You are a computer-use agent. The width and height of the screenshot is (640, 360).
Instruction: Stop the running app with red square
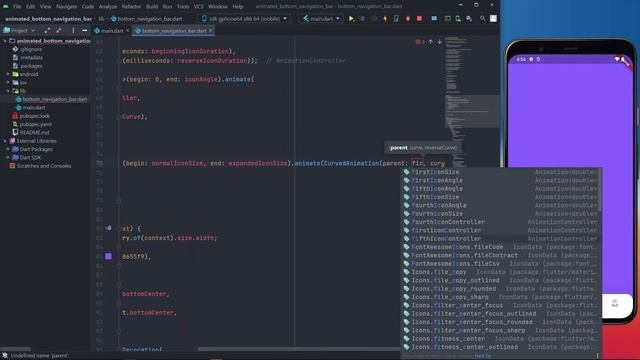pyautogui.click(x=419, y=19)
